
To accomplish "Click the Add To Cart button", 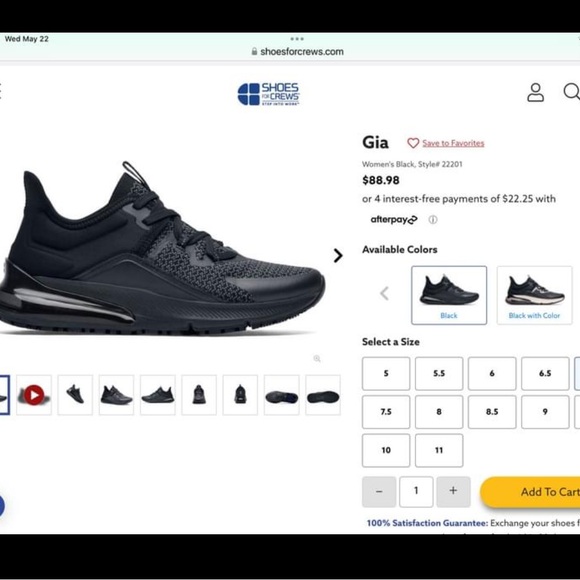I will [530, 492].
